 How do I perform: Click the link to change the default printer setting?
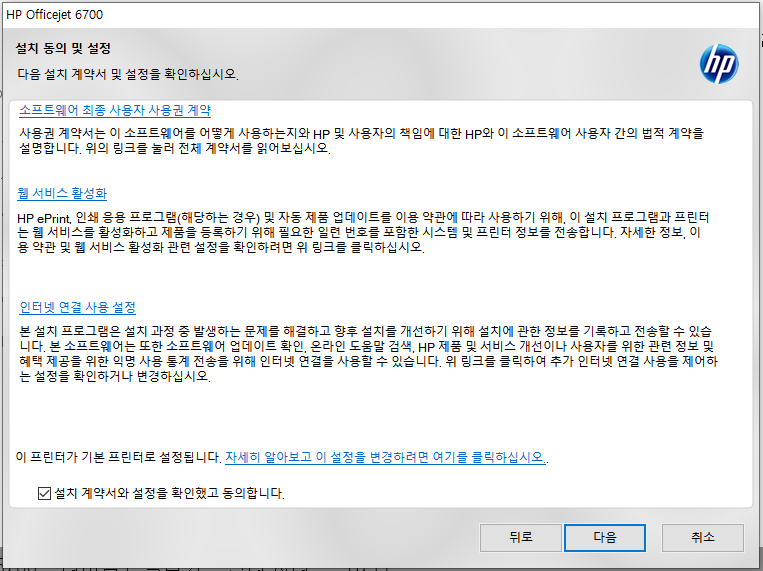[385, 457]
